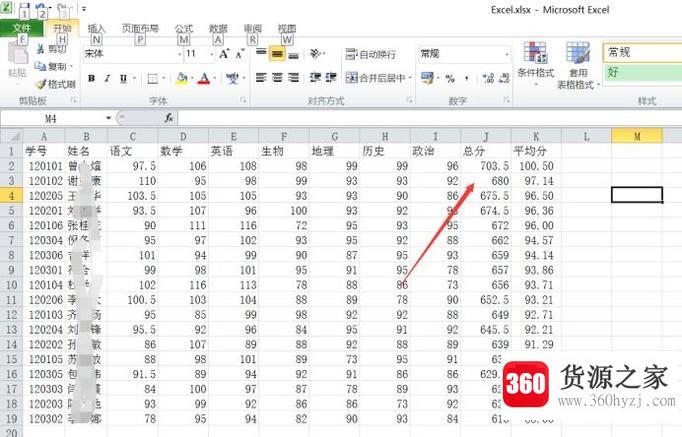Decrease font size with small A

[x=239, y=54]
